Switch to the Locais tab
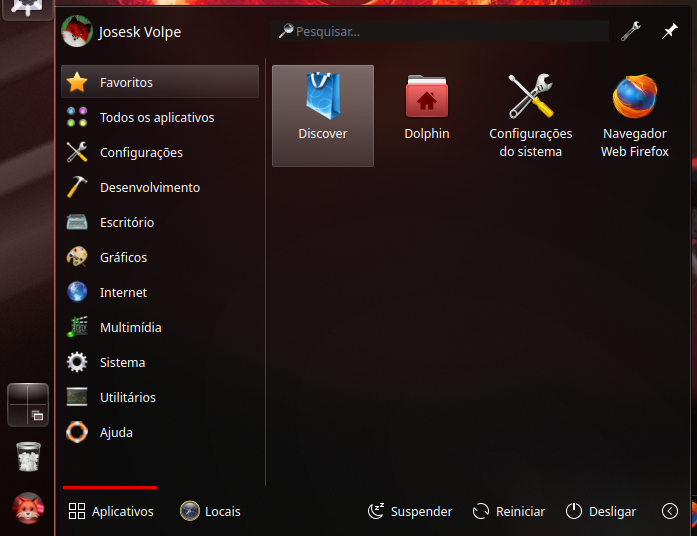Viewport: 697px width, 536px height. coord(210,511)
